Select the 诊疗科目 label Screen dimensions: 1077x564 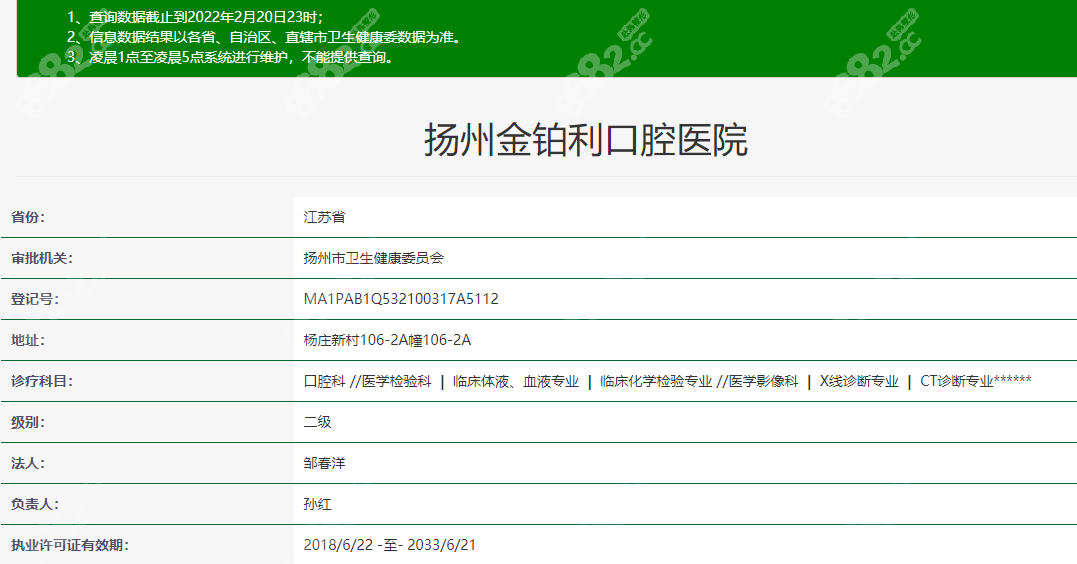click(42, 381)
